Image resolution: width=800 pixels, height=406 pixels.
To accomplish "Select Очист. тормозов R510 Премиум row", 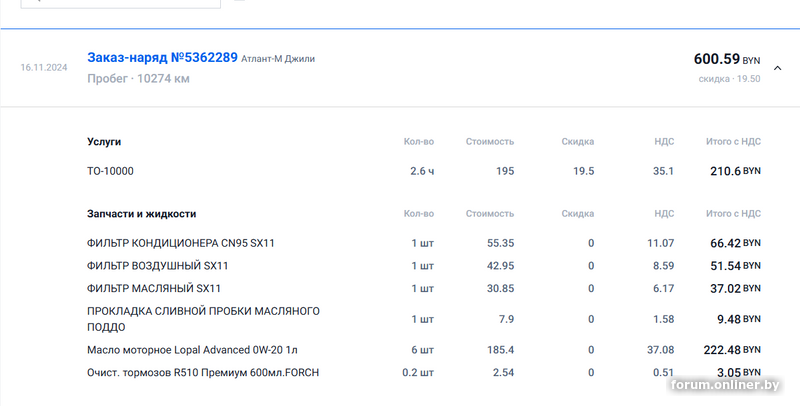I will 203,373.
